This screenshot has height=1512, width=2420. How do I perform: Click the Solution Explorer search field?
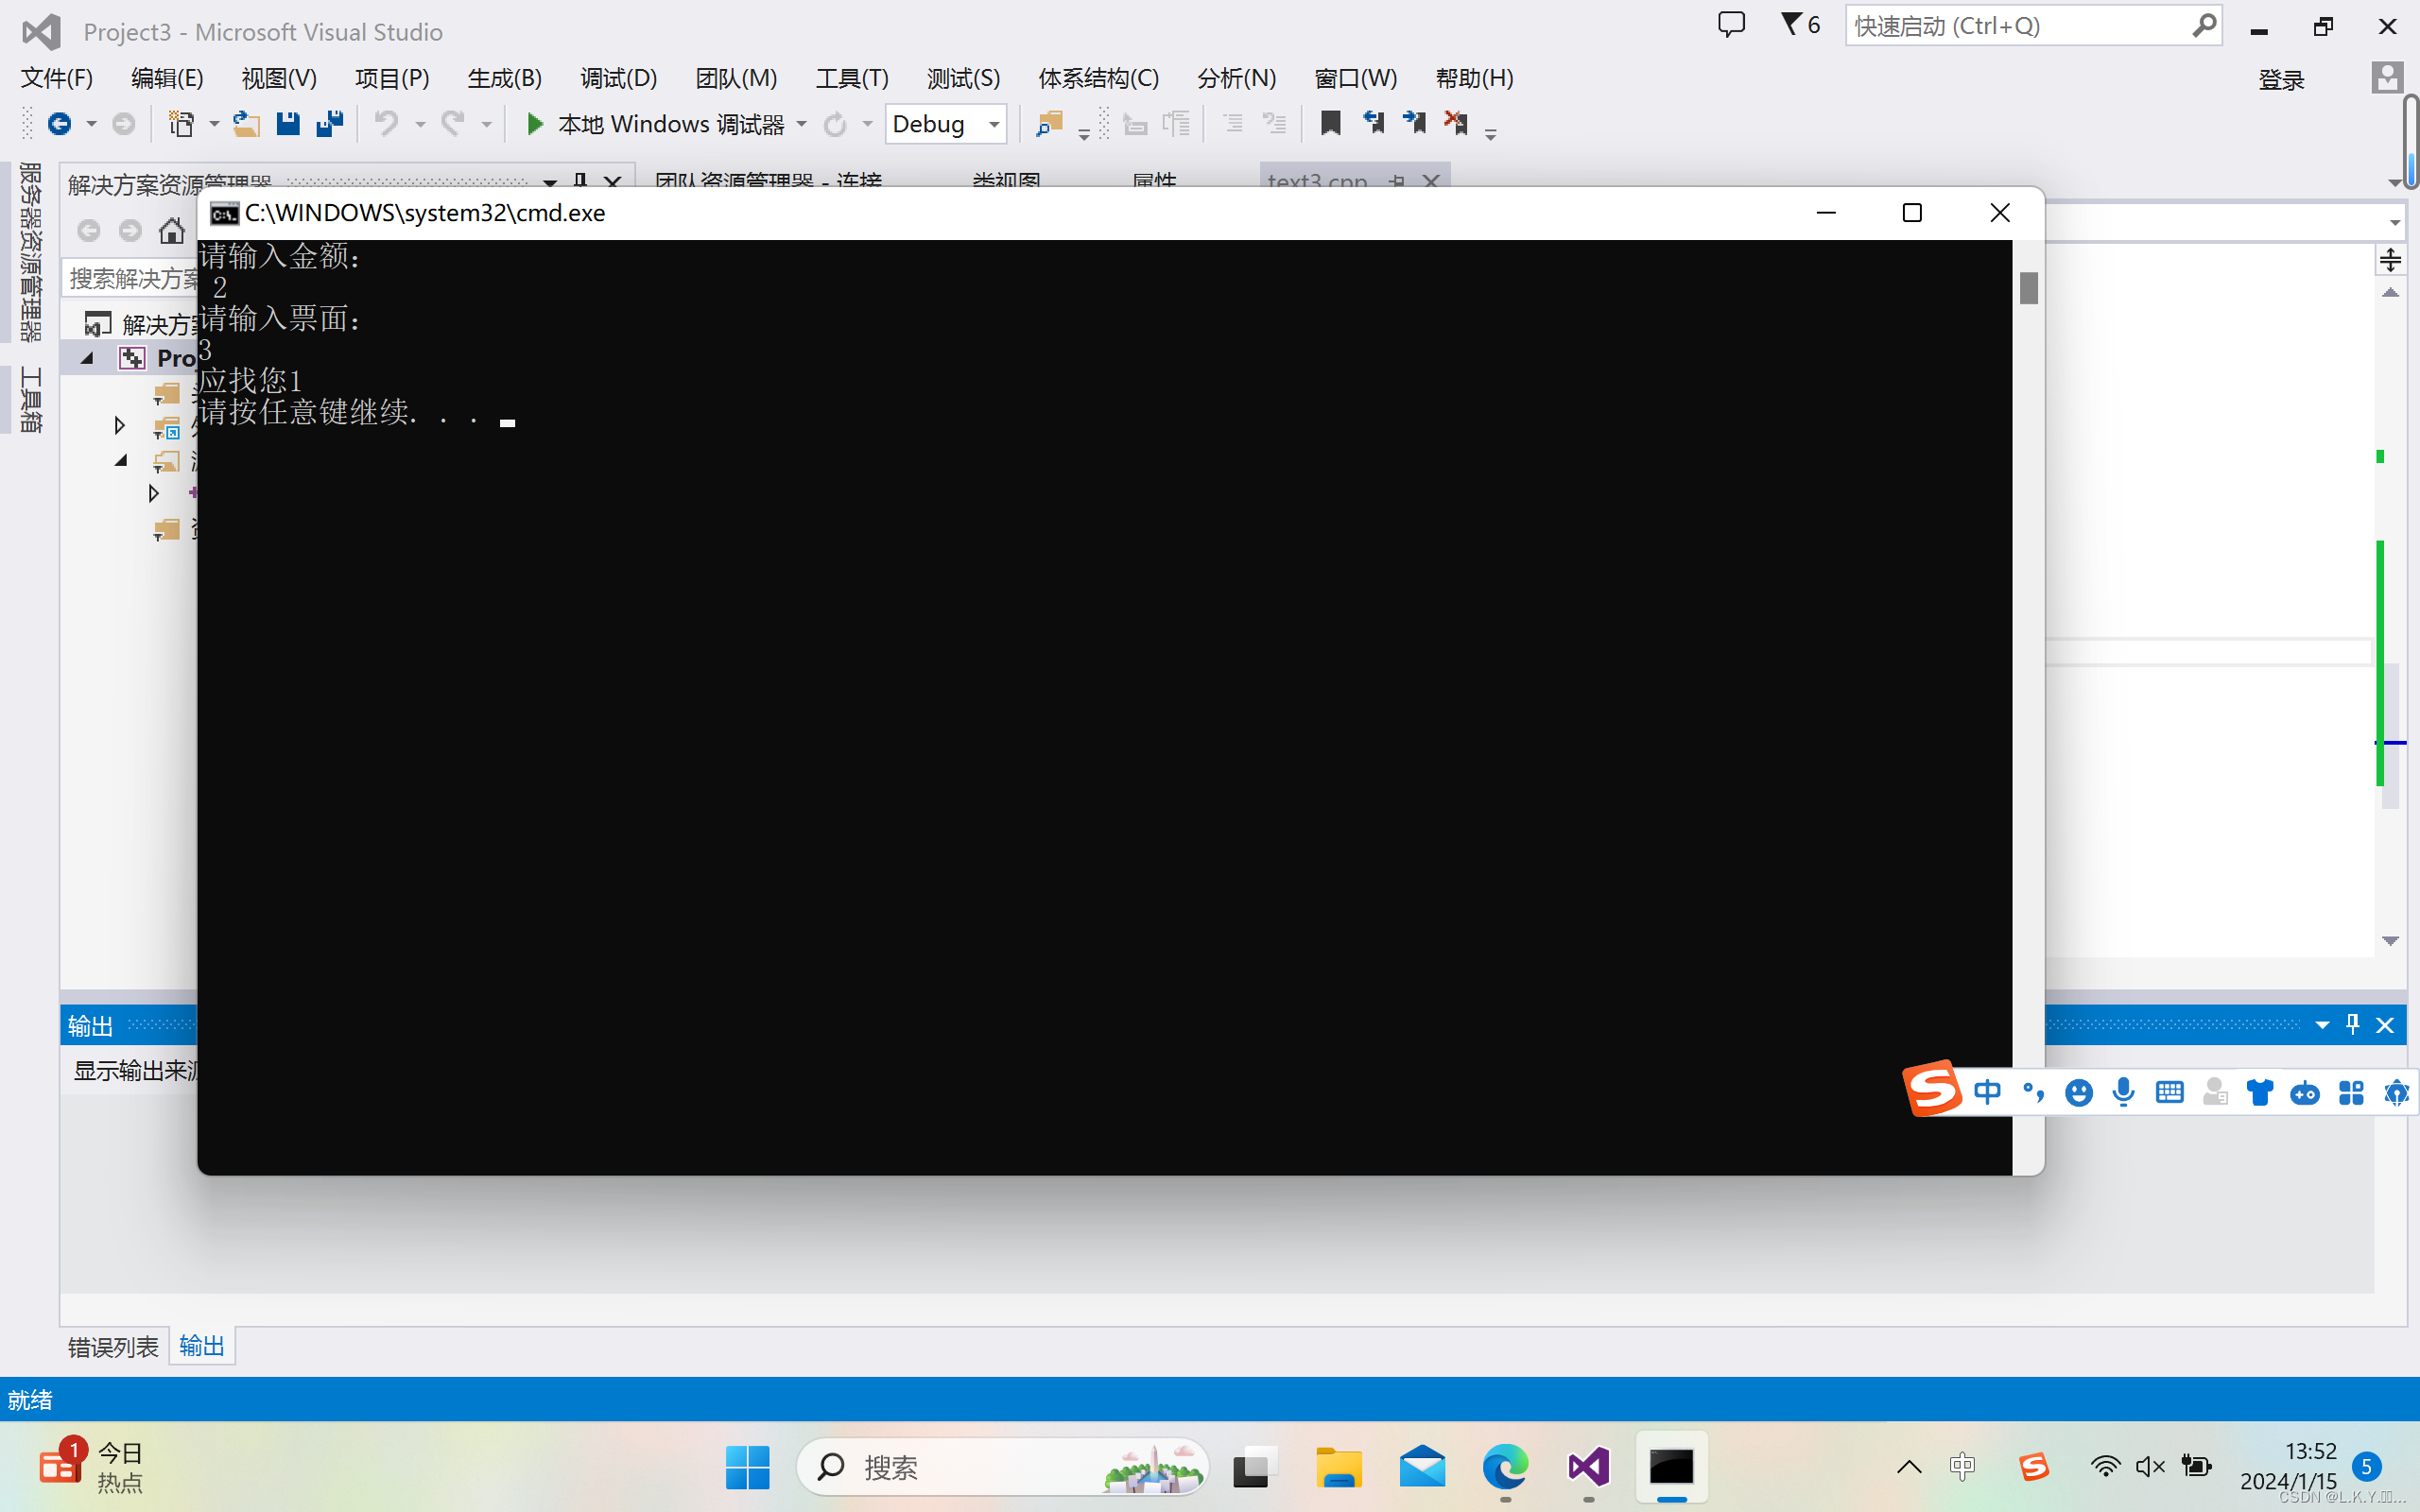click(x=132, y=278)
